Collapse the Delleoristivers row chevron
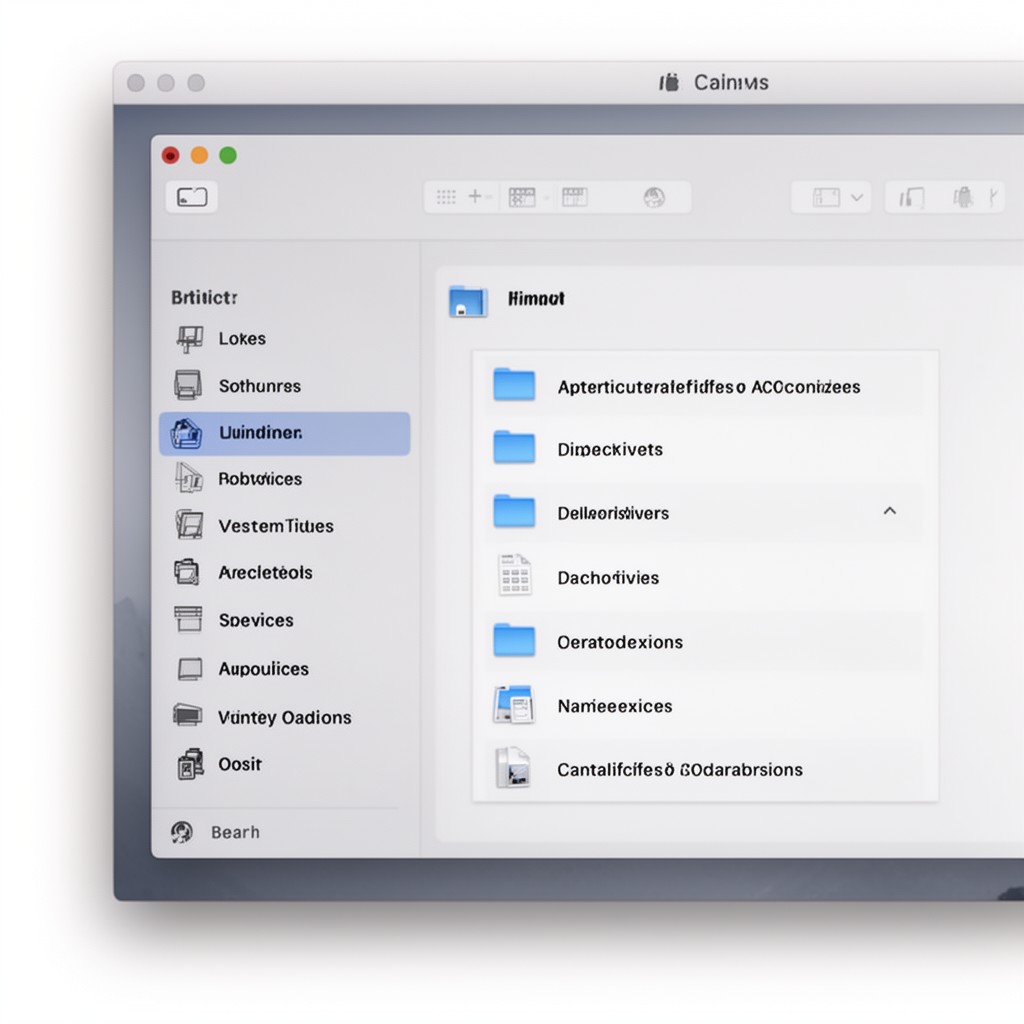 [889, 511]
